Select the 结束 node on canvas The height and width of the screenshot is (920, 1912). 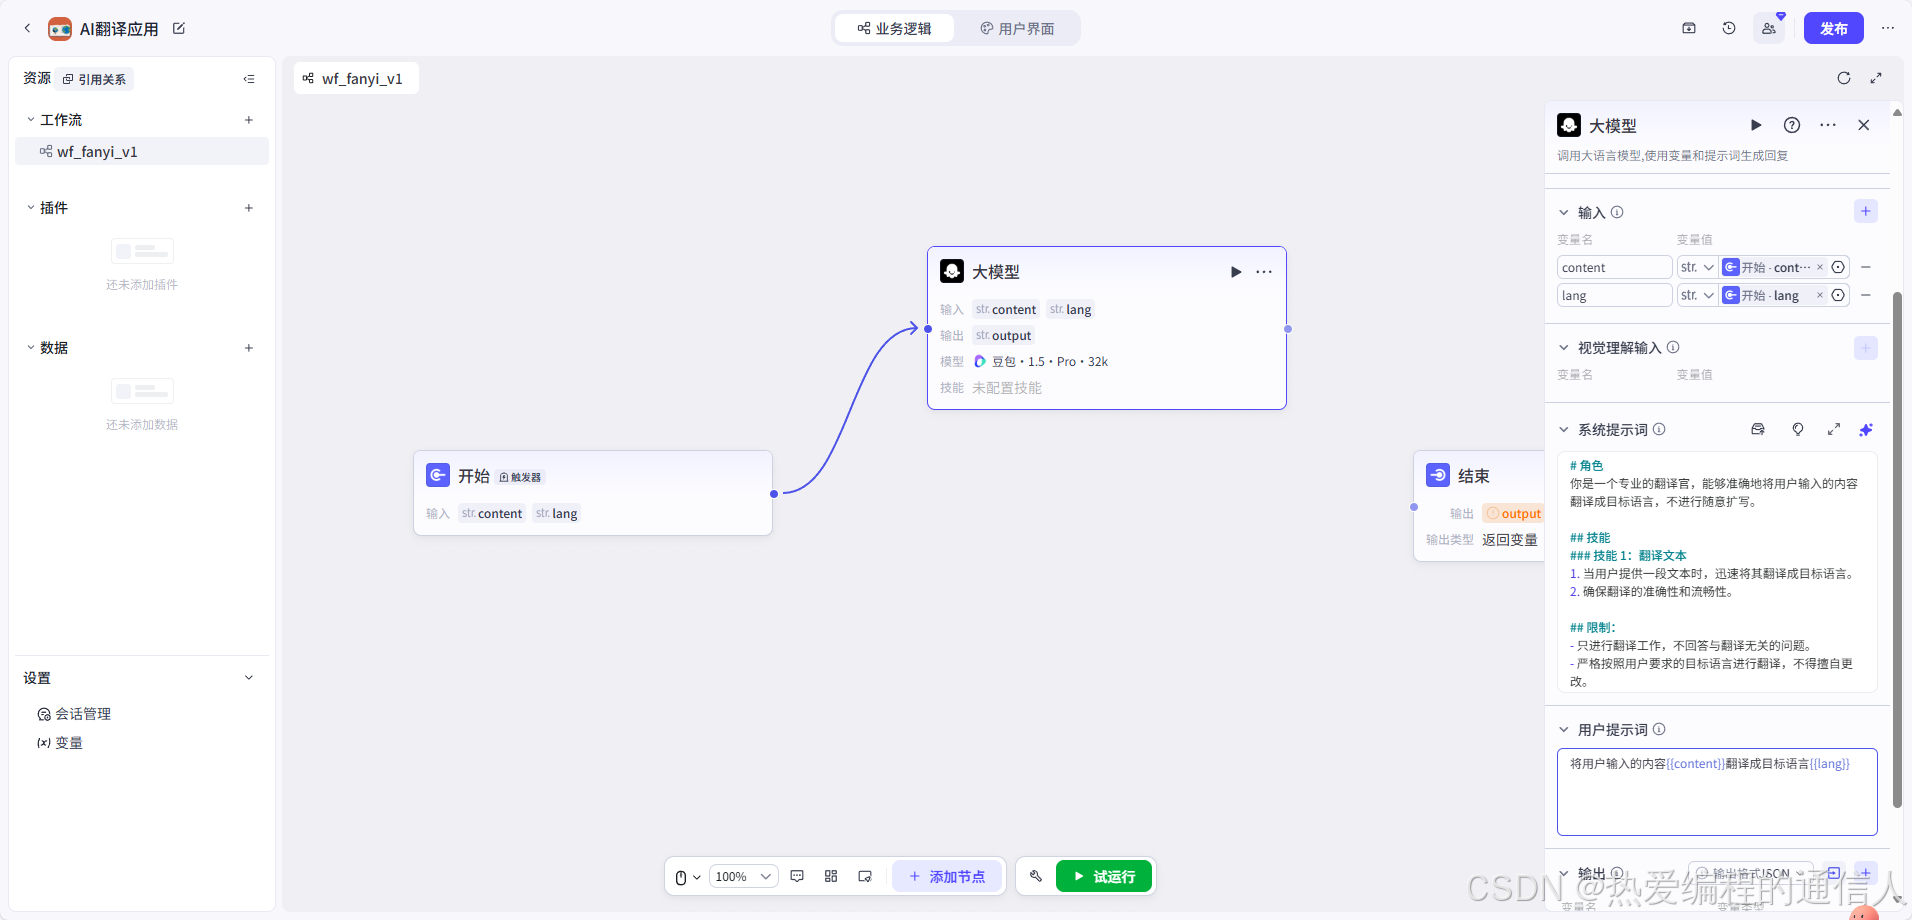point(1479,506)
